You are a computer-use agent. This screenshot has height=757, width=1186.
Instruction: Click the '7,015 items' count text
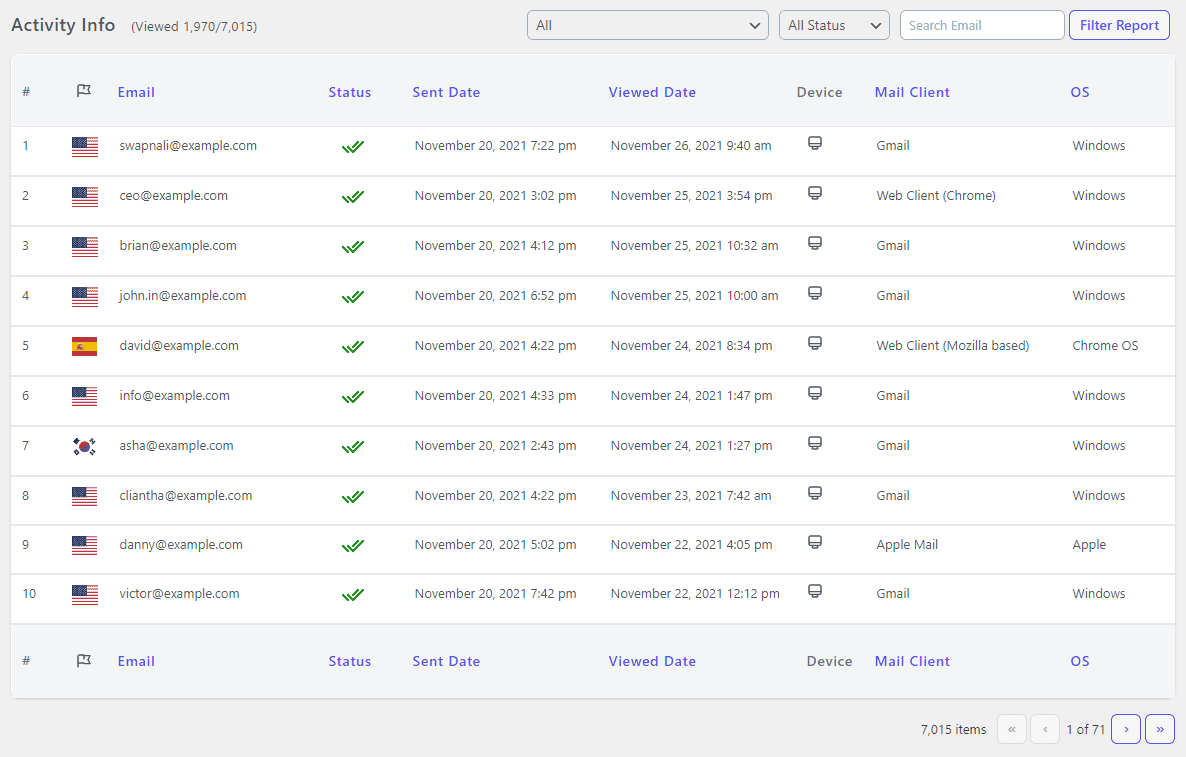tap(954, 730)
